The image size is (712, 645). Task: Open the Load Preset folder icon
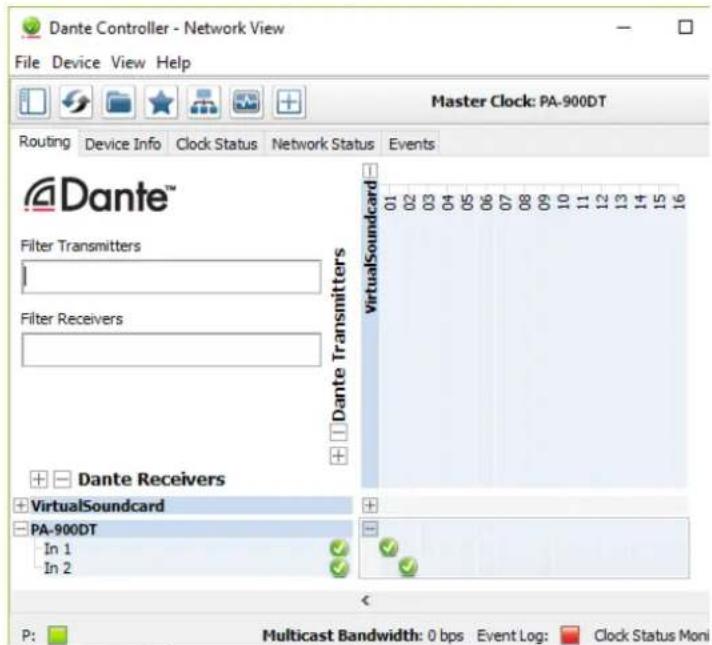tap(118, 101)
